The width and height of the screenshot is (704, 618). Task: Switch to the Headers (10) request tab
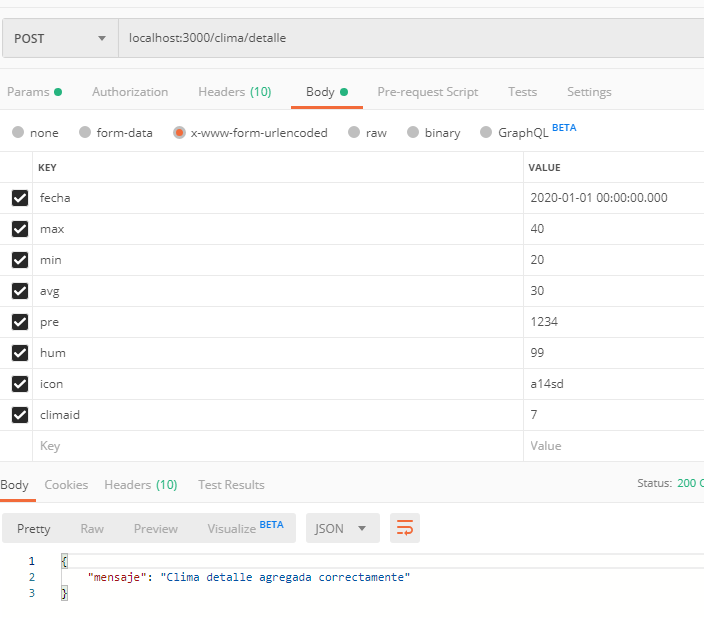click(x=234, y=92)
